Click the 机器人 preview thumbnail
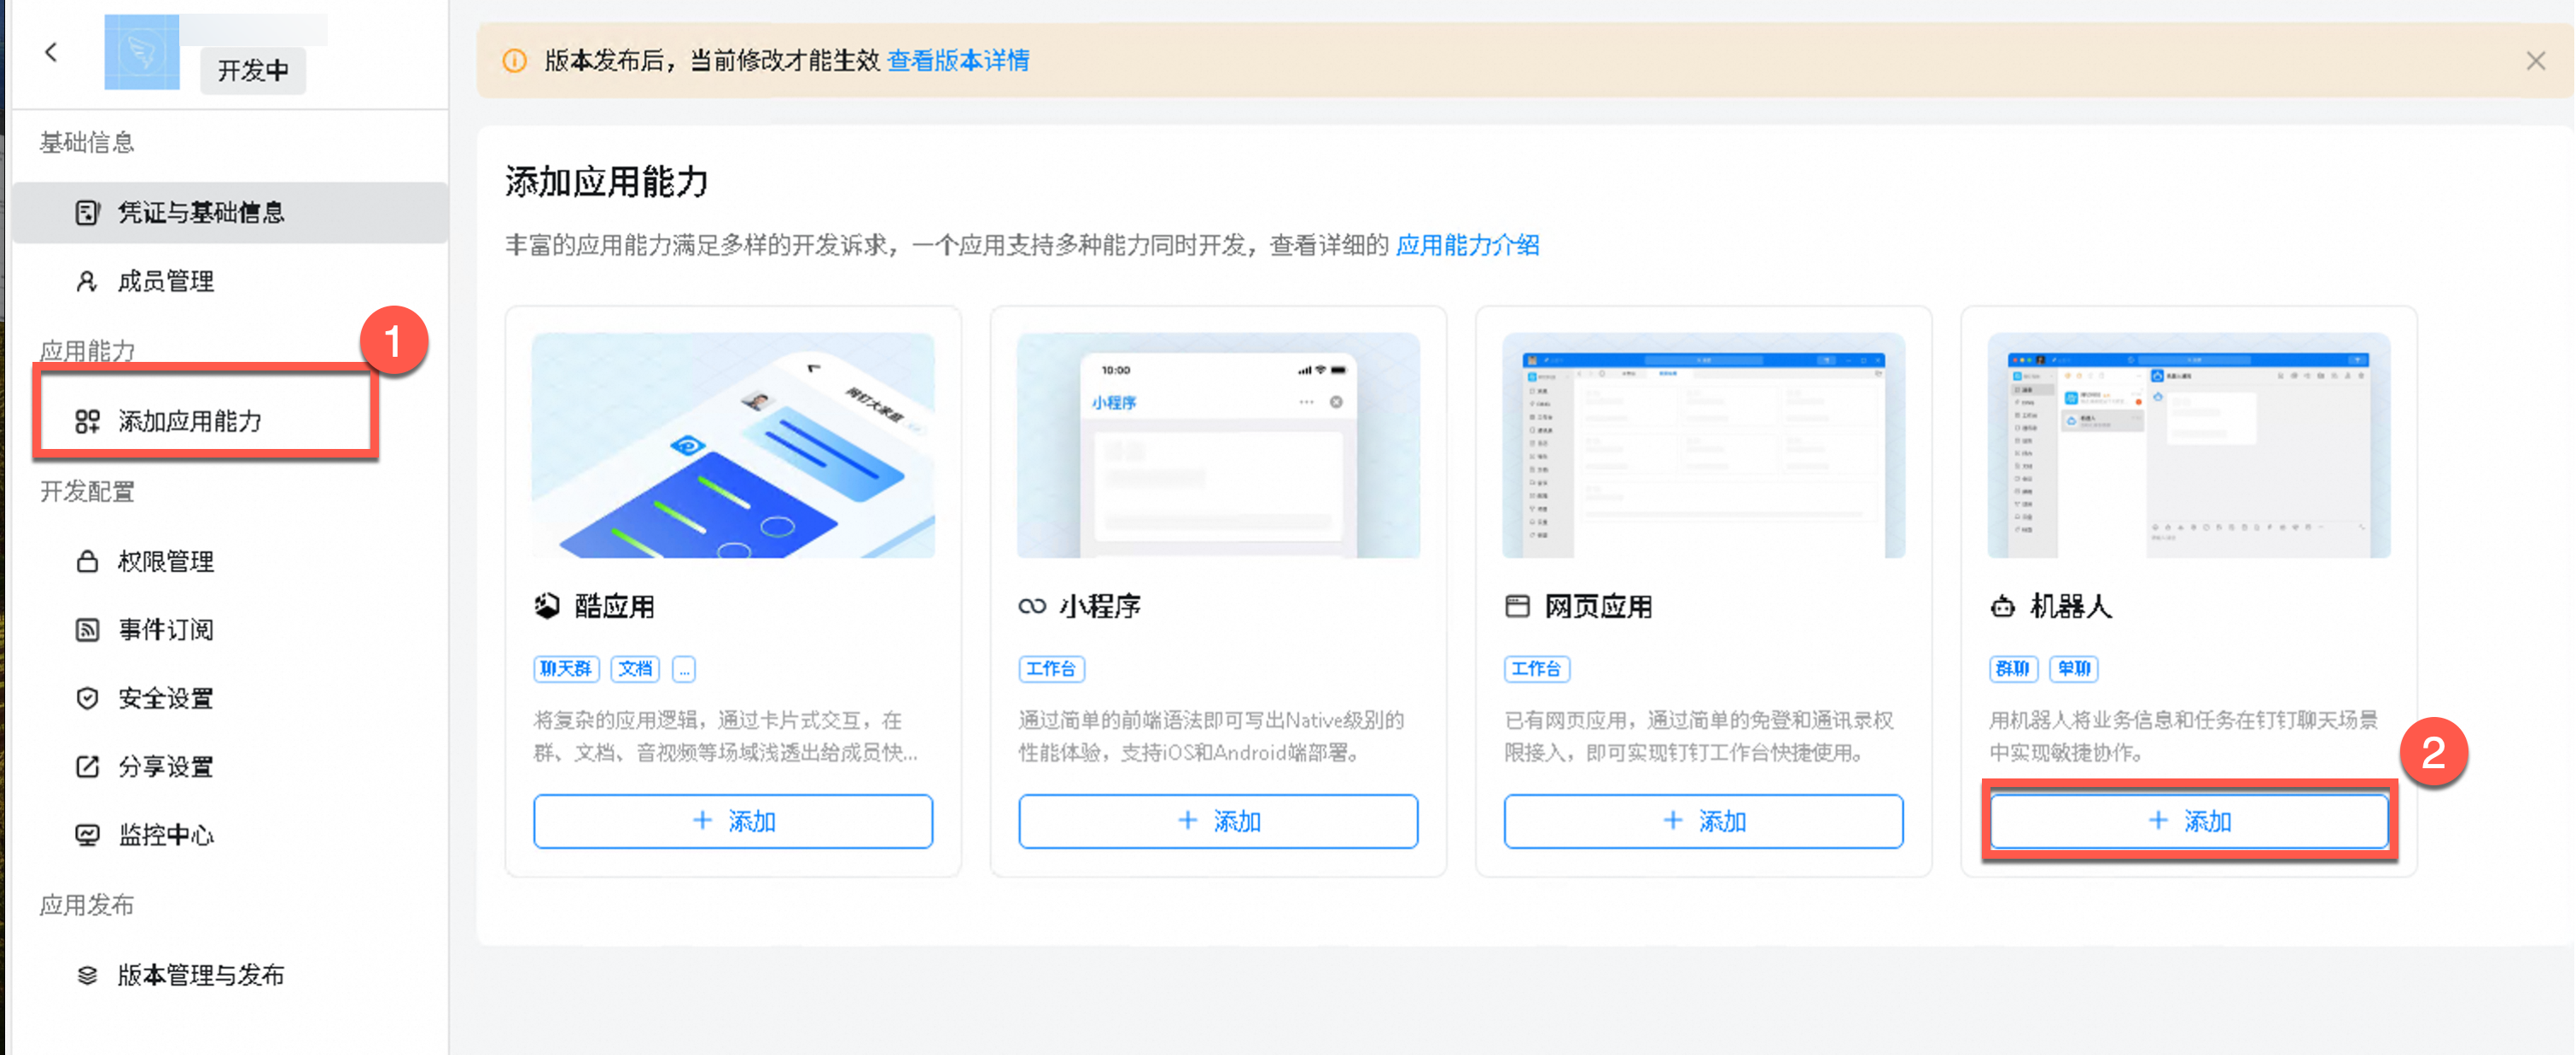The height and width of the screenshot is (1055, 2576). pyautogui.click(x=2188, y=446)
